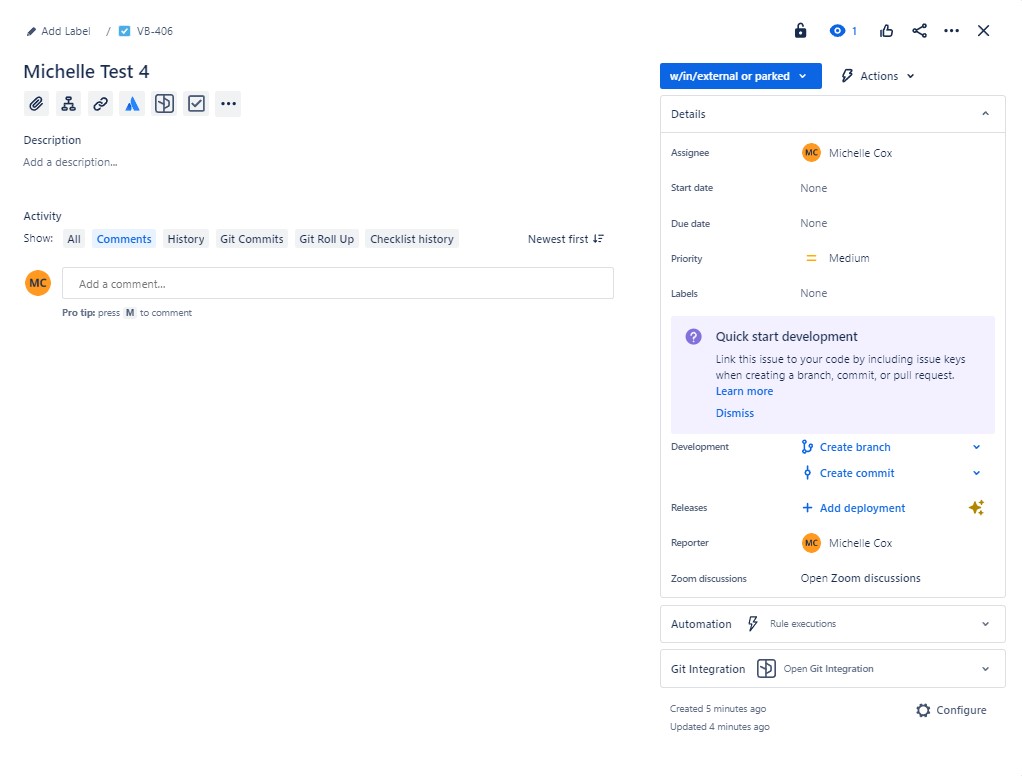The image size is (1022, 776).
Task: Open Git integration icon under the title
Action: 164,104
